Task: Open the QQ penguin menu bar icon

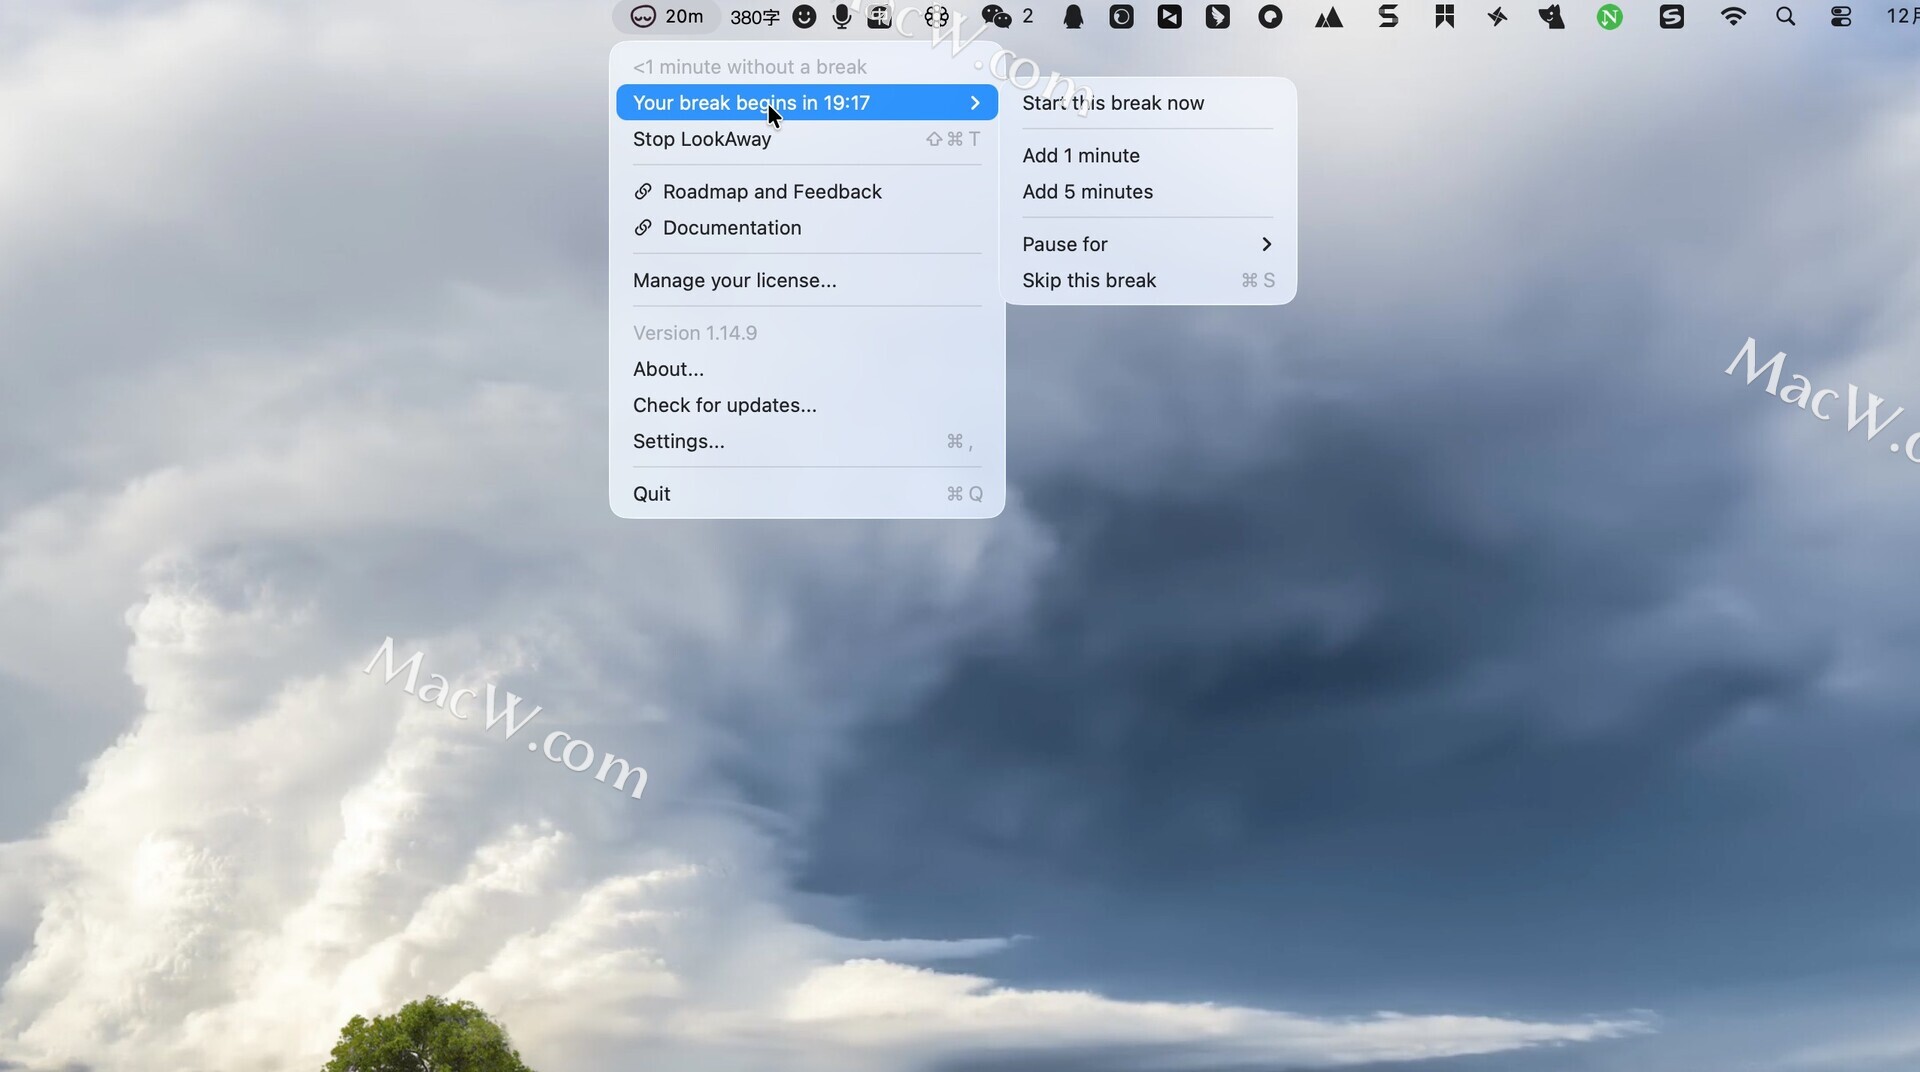Action: (x=1073, y=17)
